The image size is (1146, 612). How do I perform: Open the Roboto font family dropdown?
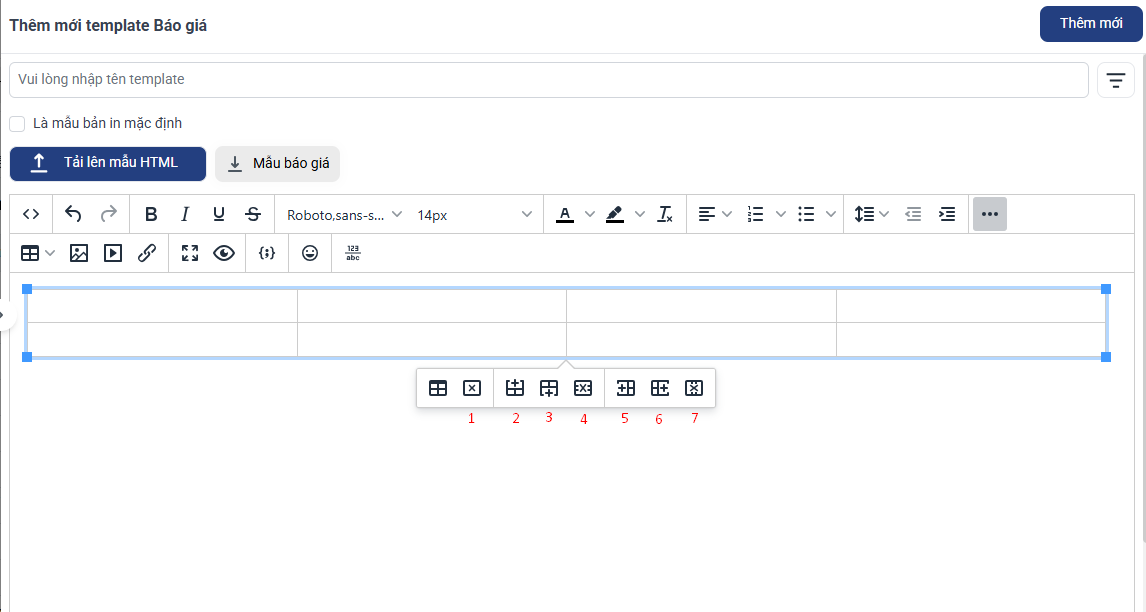(344, 214)
